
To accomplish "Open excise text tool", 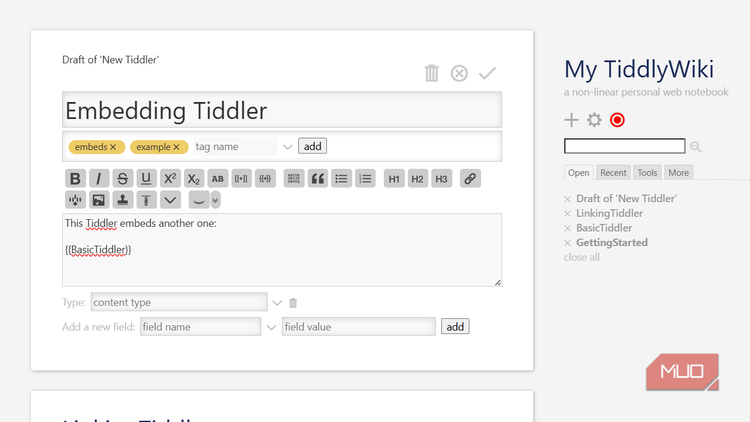I will 75,200.
